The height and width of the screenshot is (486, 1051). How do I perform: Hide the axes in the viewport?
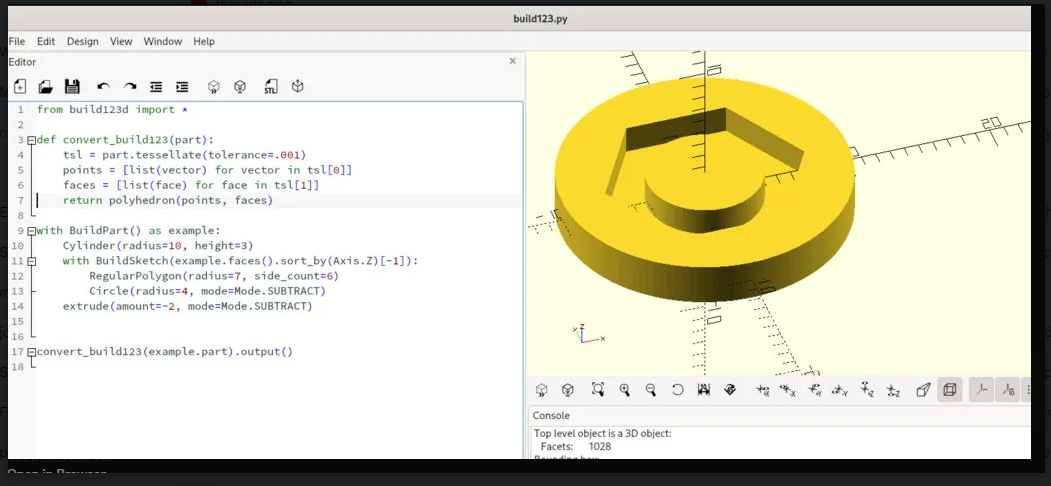point(982,390)
